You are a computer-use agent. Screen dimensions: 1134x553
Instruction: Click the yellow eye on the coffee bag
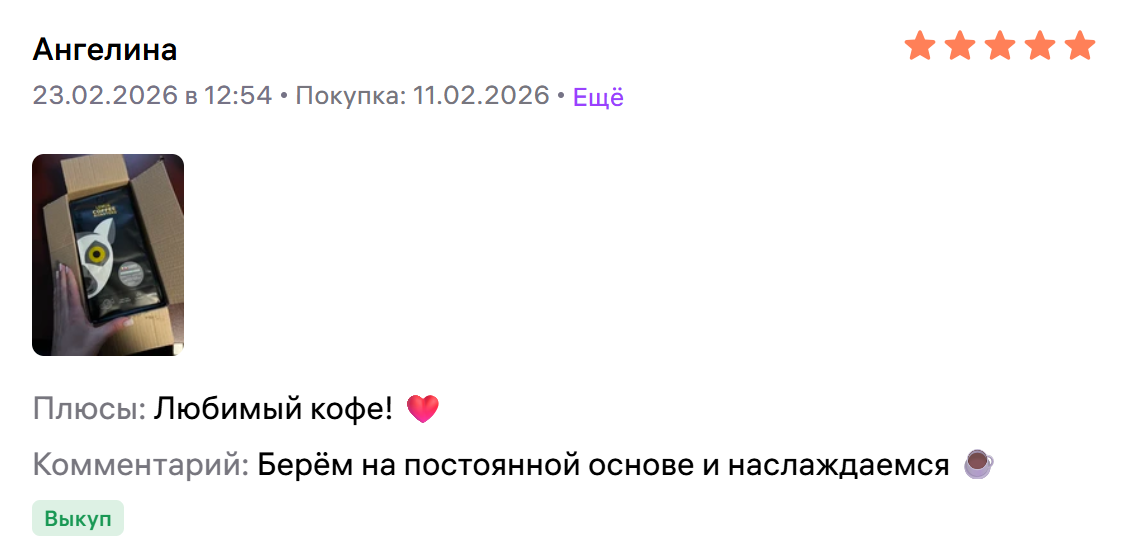click(95, 256)
